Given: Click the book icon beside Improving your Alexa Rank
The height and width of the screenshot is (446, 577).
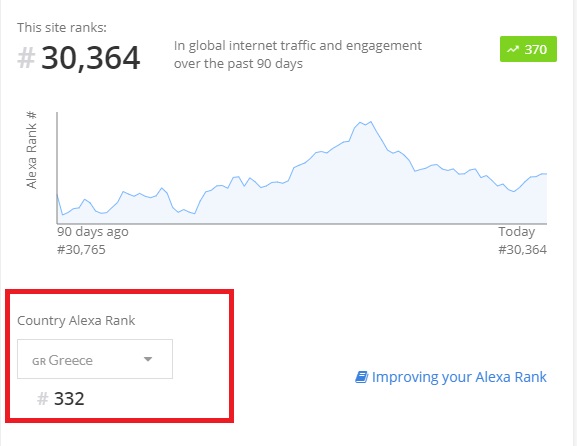Looking at the screenshot, I should [x=361, y=377].
